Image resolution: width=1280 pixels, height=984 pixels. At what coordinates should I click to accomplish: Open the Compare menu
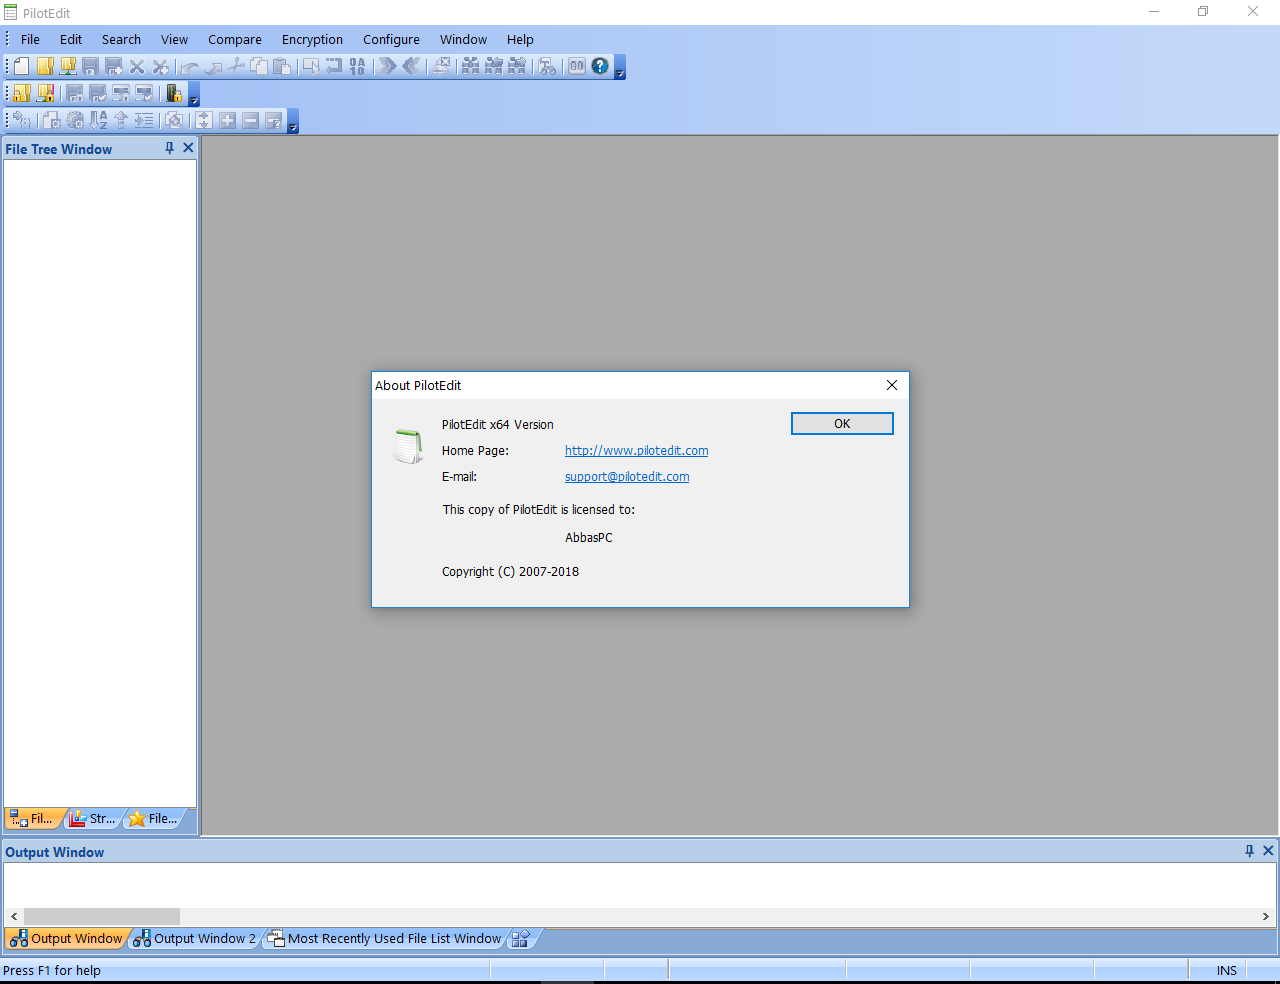tap(235, 39)
